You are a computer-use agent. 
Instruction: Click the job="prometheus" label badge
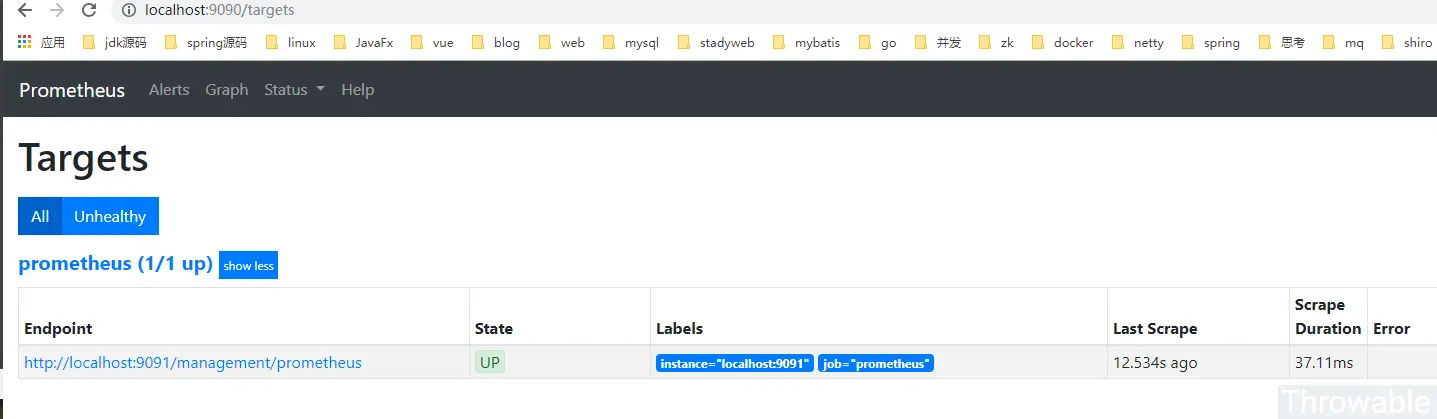pos(876,363)
